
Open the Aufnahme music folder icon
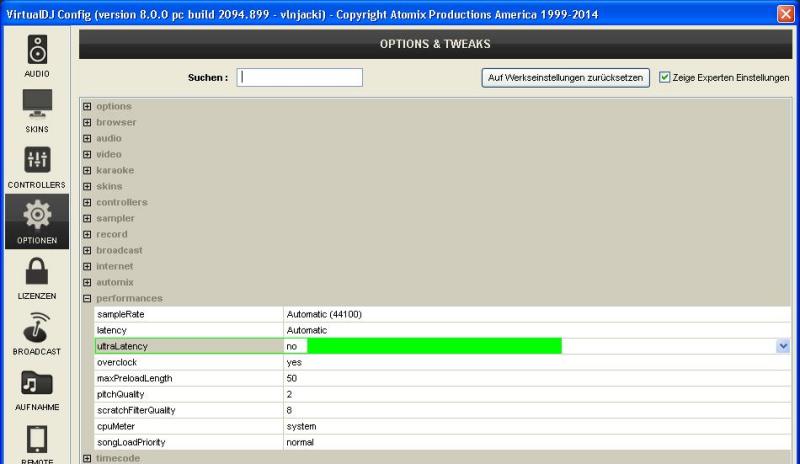pos(37,382)
